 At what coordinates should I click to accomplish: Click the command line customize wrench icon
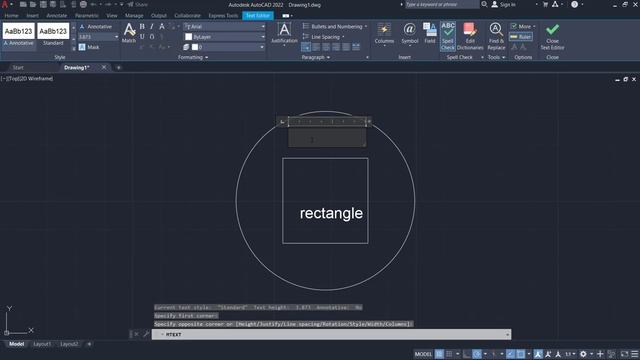(146, 334)
